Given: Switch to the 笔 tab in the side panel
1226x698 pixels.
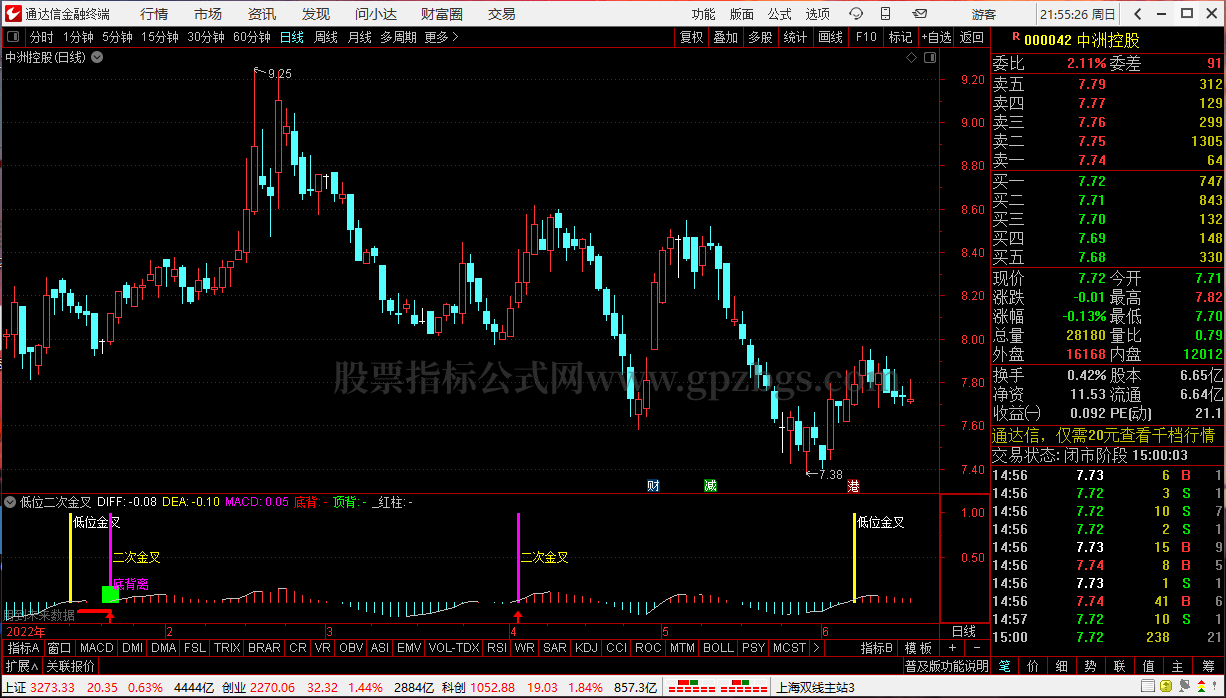Looking at the screenshot, I should 1005,666.
